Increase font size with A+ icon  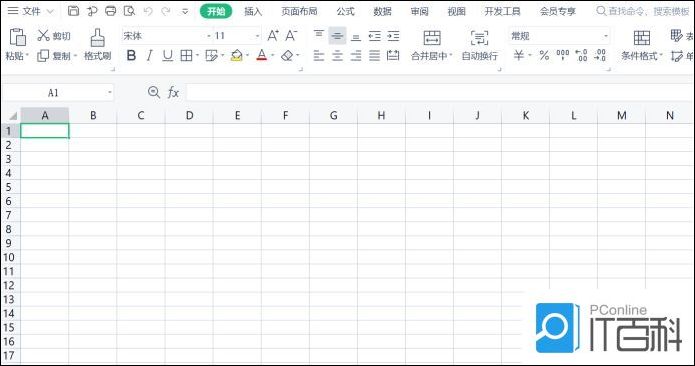[x=273, y=35]
